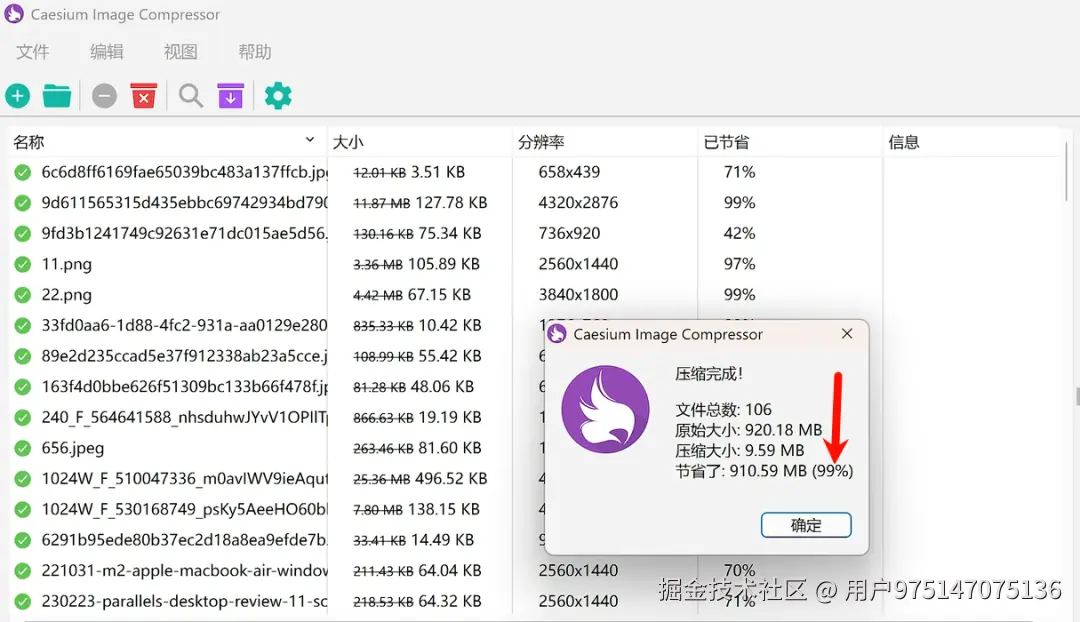Open the 视图 menu
Image resolution: width=1080 pixels, height=622 pixels.
pos(180,52)
